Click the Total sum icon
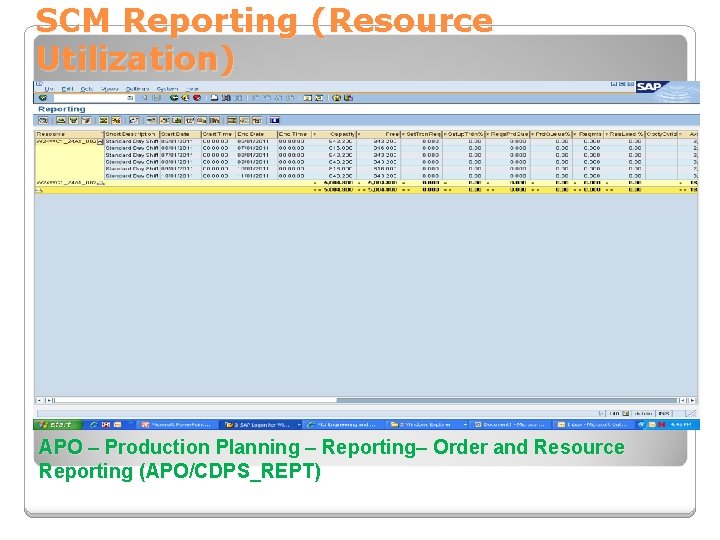The image size is (720, 540). point(103,120)
